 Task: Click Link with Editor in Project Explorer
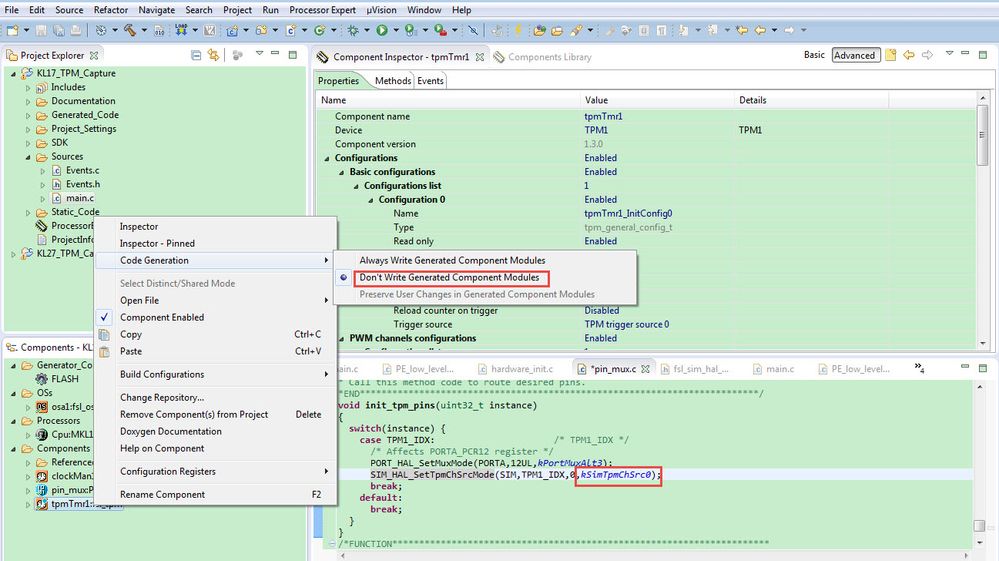pyautogui.click(x=213, y=55)
